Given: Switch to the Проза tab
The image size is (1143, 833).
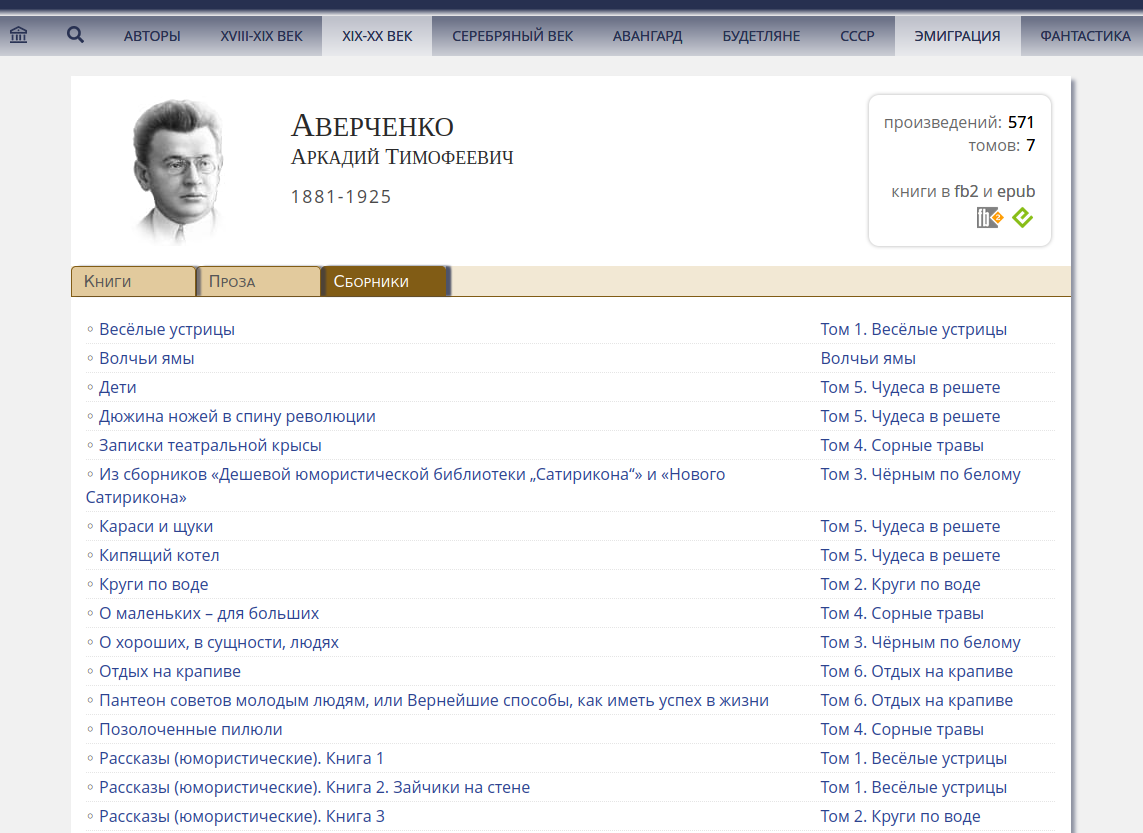Looking at the screenshot, I should [258, 281].
